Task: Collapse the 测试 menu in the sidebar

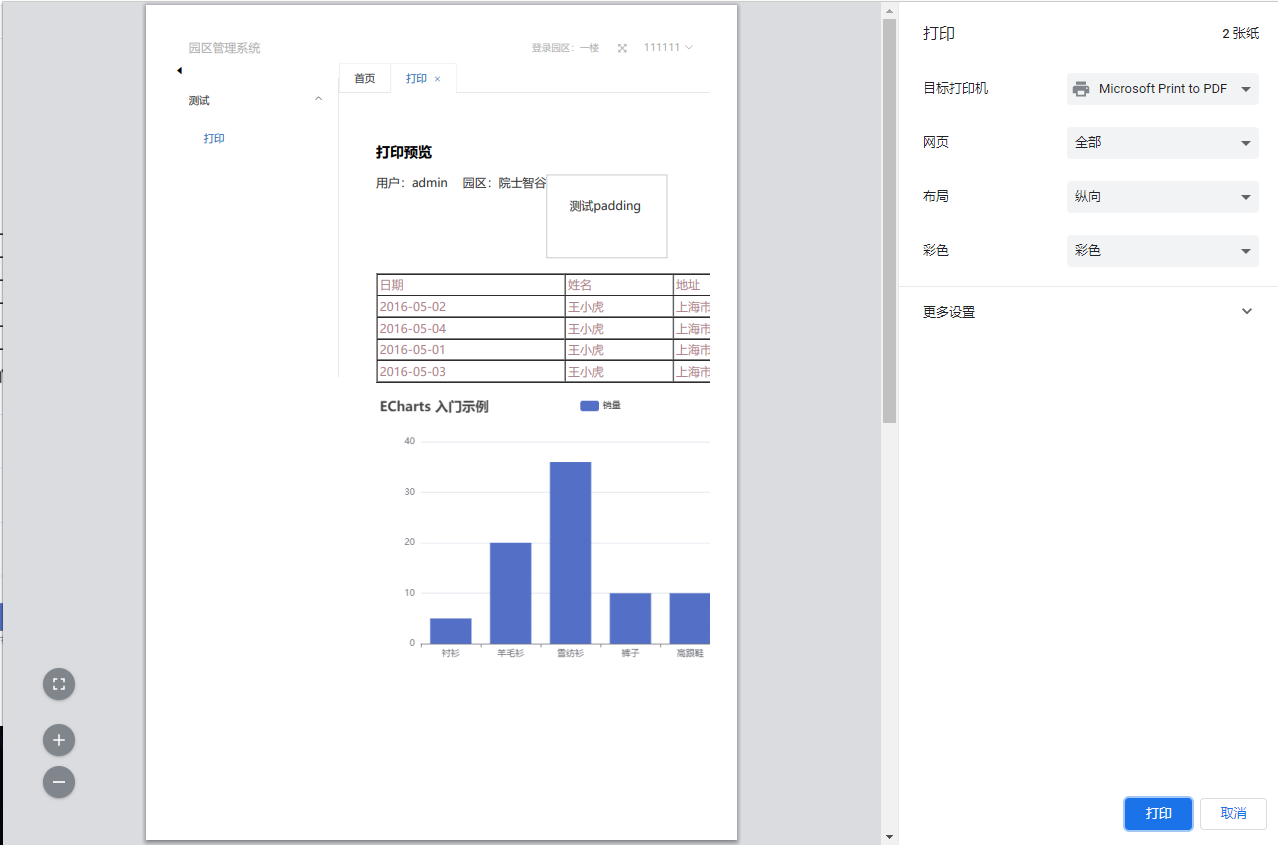Action: pyautogui.click(x=318, y=99)
